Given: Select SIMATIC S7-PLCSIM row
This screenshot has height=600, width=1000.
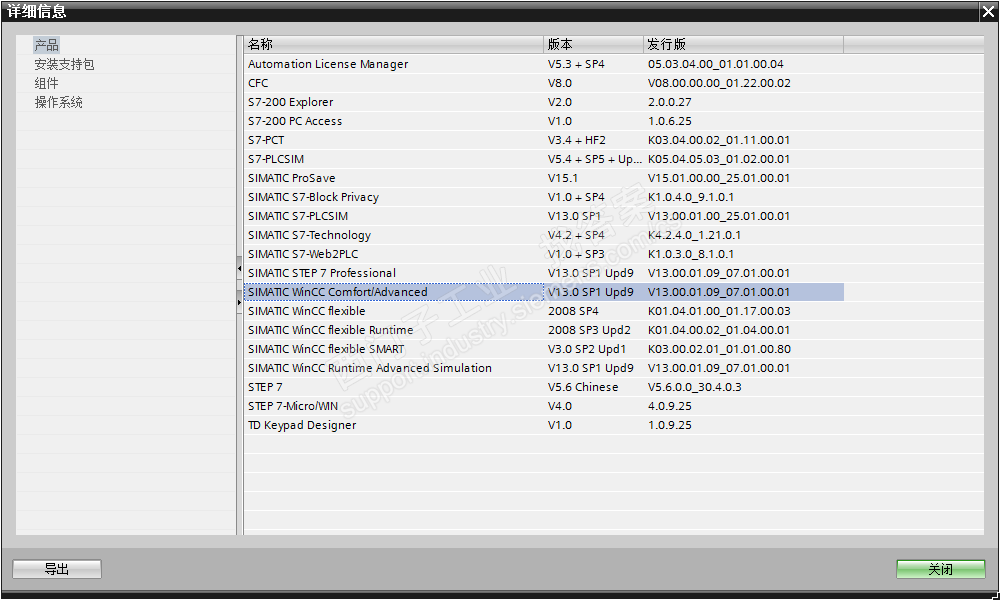Looking at the screenshot, I should click(x=544, y=216).
